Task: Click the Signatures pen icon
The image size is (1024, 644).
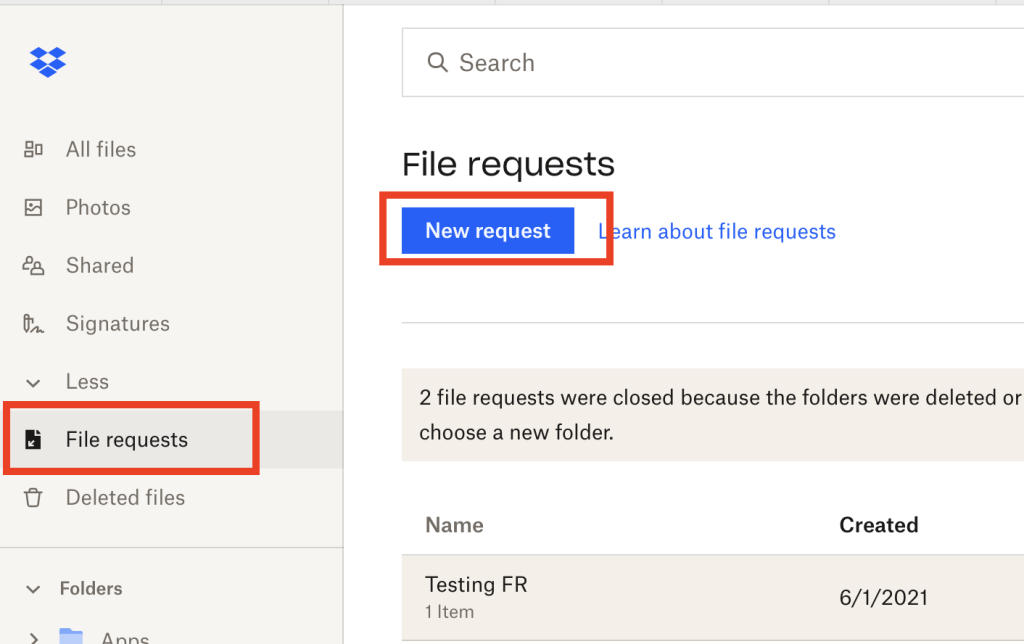Action: click(34, 323)
